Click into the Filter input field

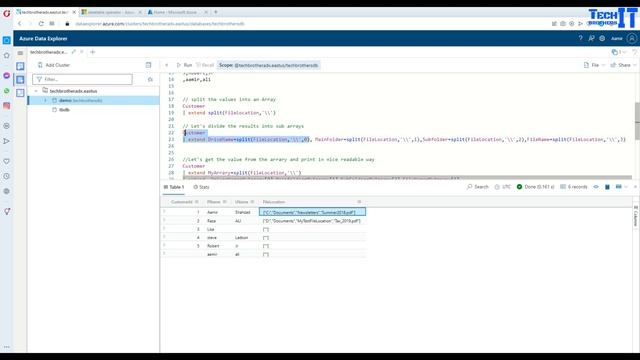82,79
